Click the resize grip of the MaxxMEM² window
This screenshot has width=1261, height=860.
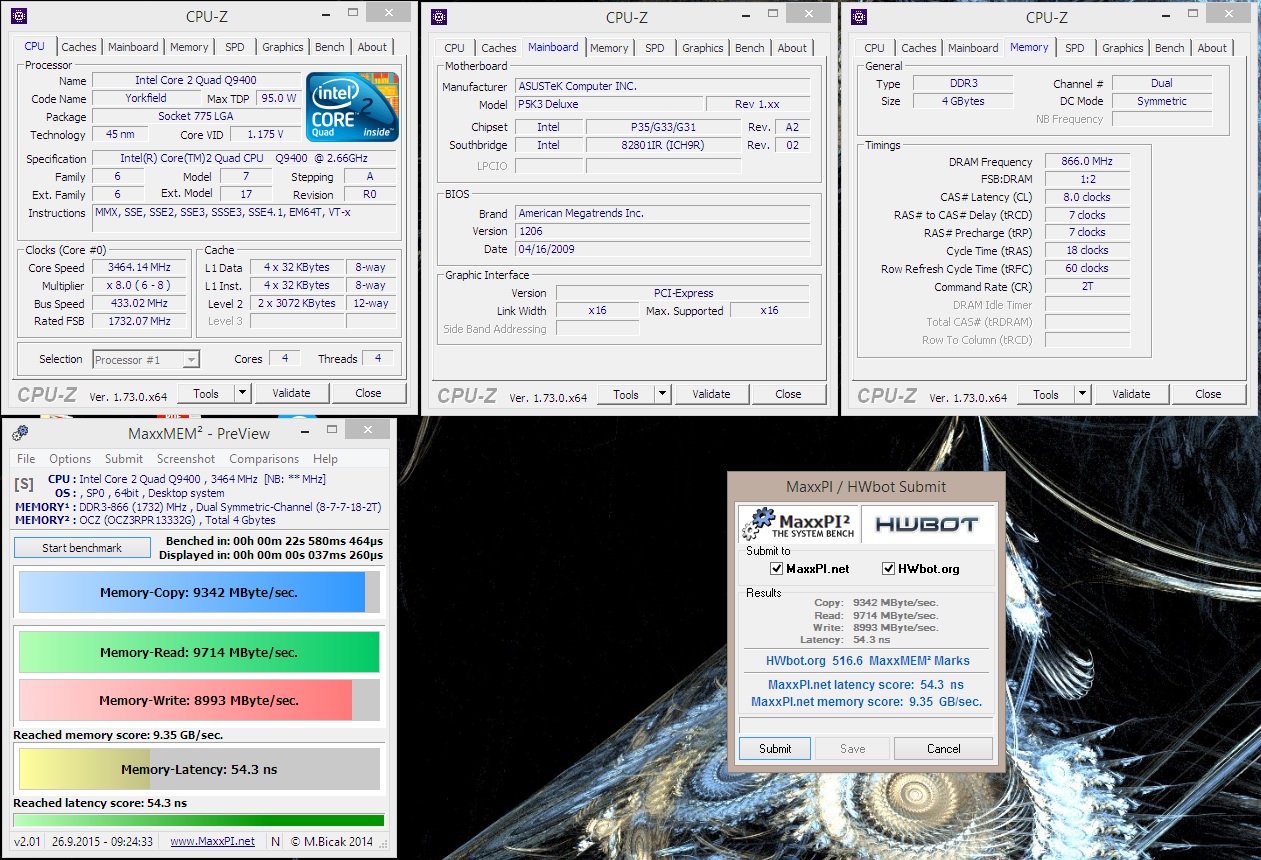[x=386, y=844]
